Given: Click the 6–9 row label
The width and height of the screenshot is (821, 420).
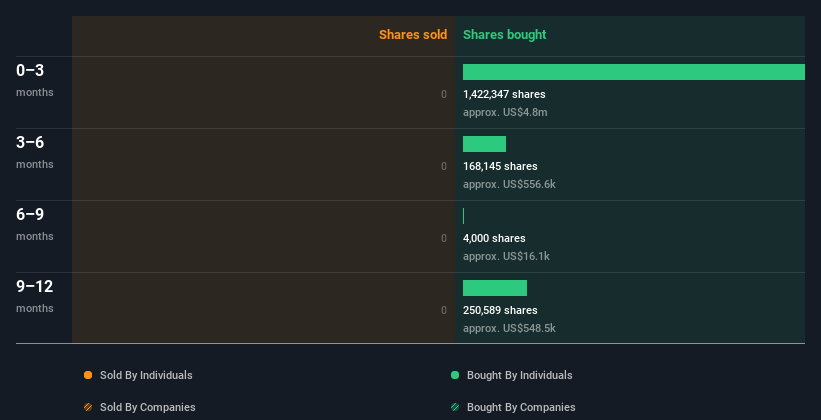Looking at the screenshot, I should coord(30,214).
